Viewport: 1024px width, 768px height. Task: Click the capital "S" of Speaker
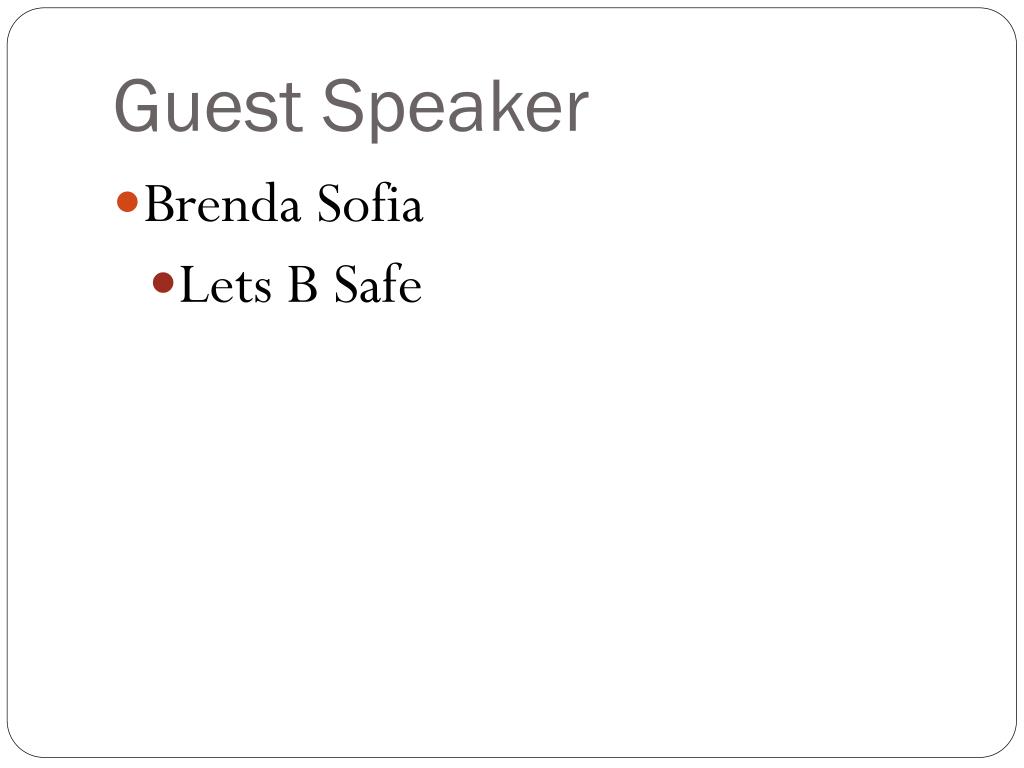tap(345, 106)
